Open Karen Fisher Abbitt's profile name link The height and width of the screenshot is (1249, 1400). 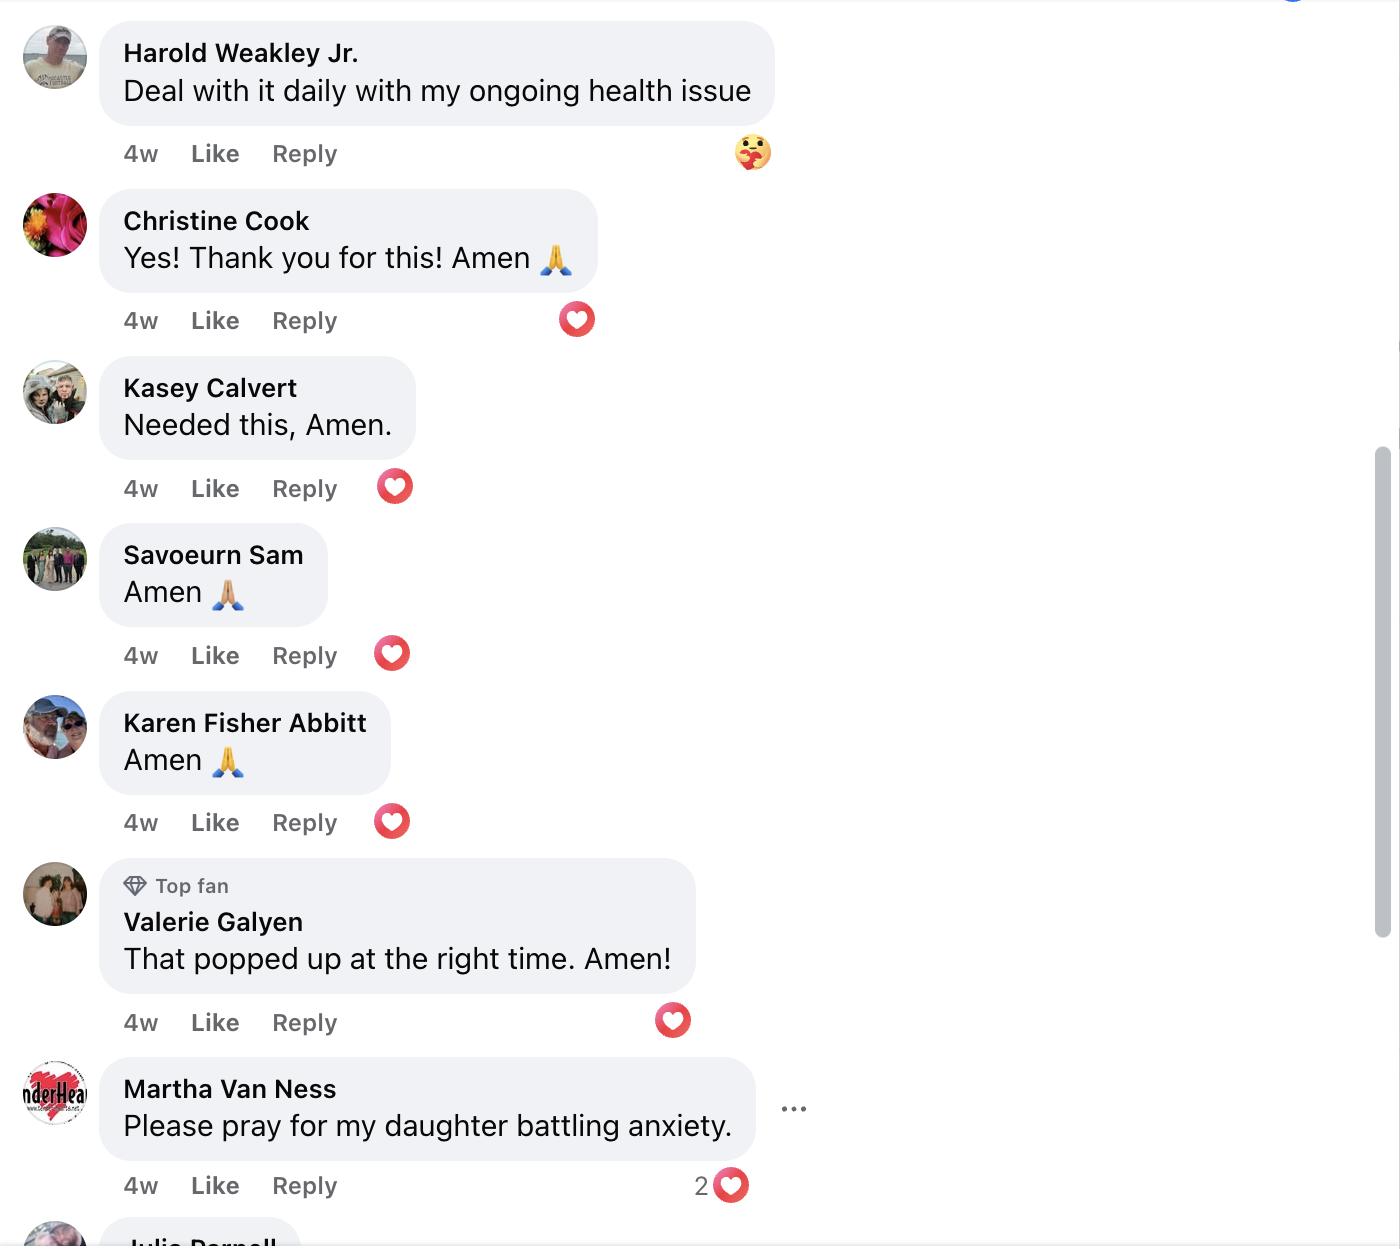click(245, 723)
